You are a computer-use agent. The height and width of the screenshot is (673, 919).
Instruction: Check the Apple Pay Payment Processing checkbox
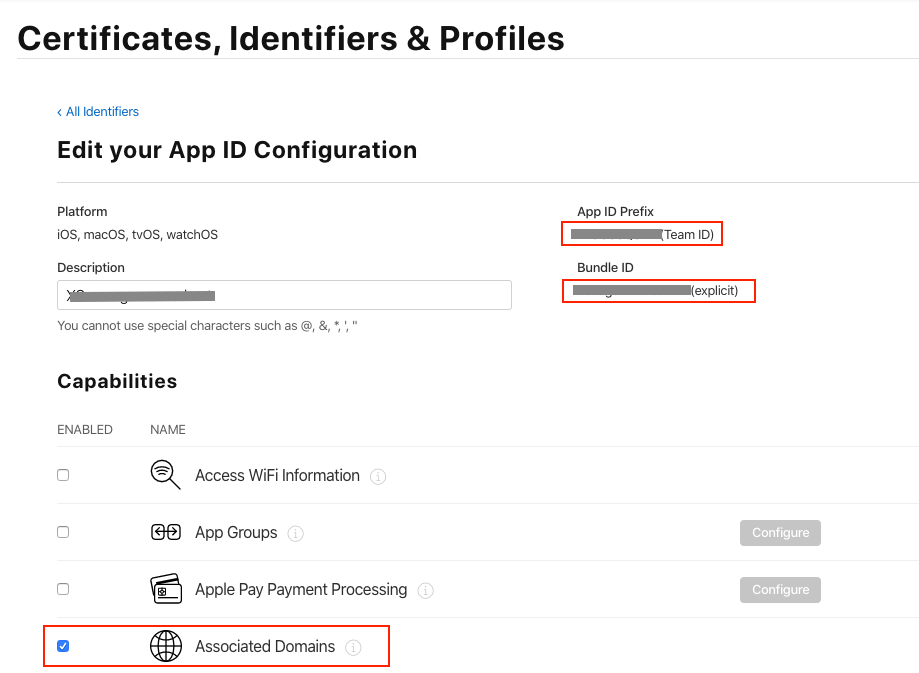63,589
